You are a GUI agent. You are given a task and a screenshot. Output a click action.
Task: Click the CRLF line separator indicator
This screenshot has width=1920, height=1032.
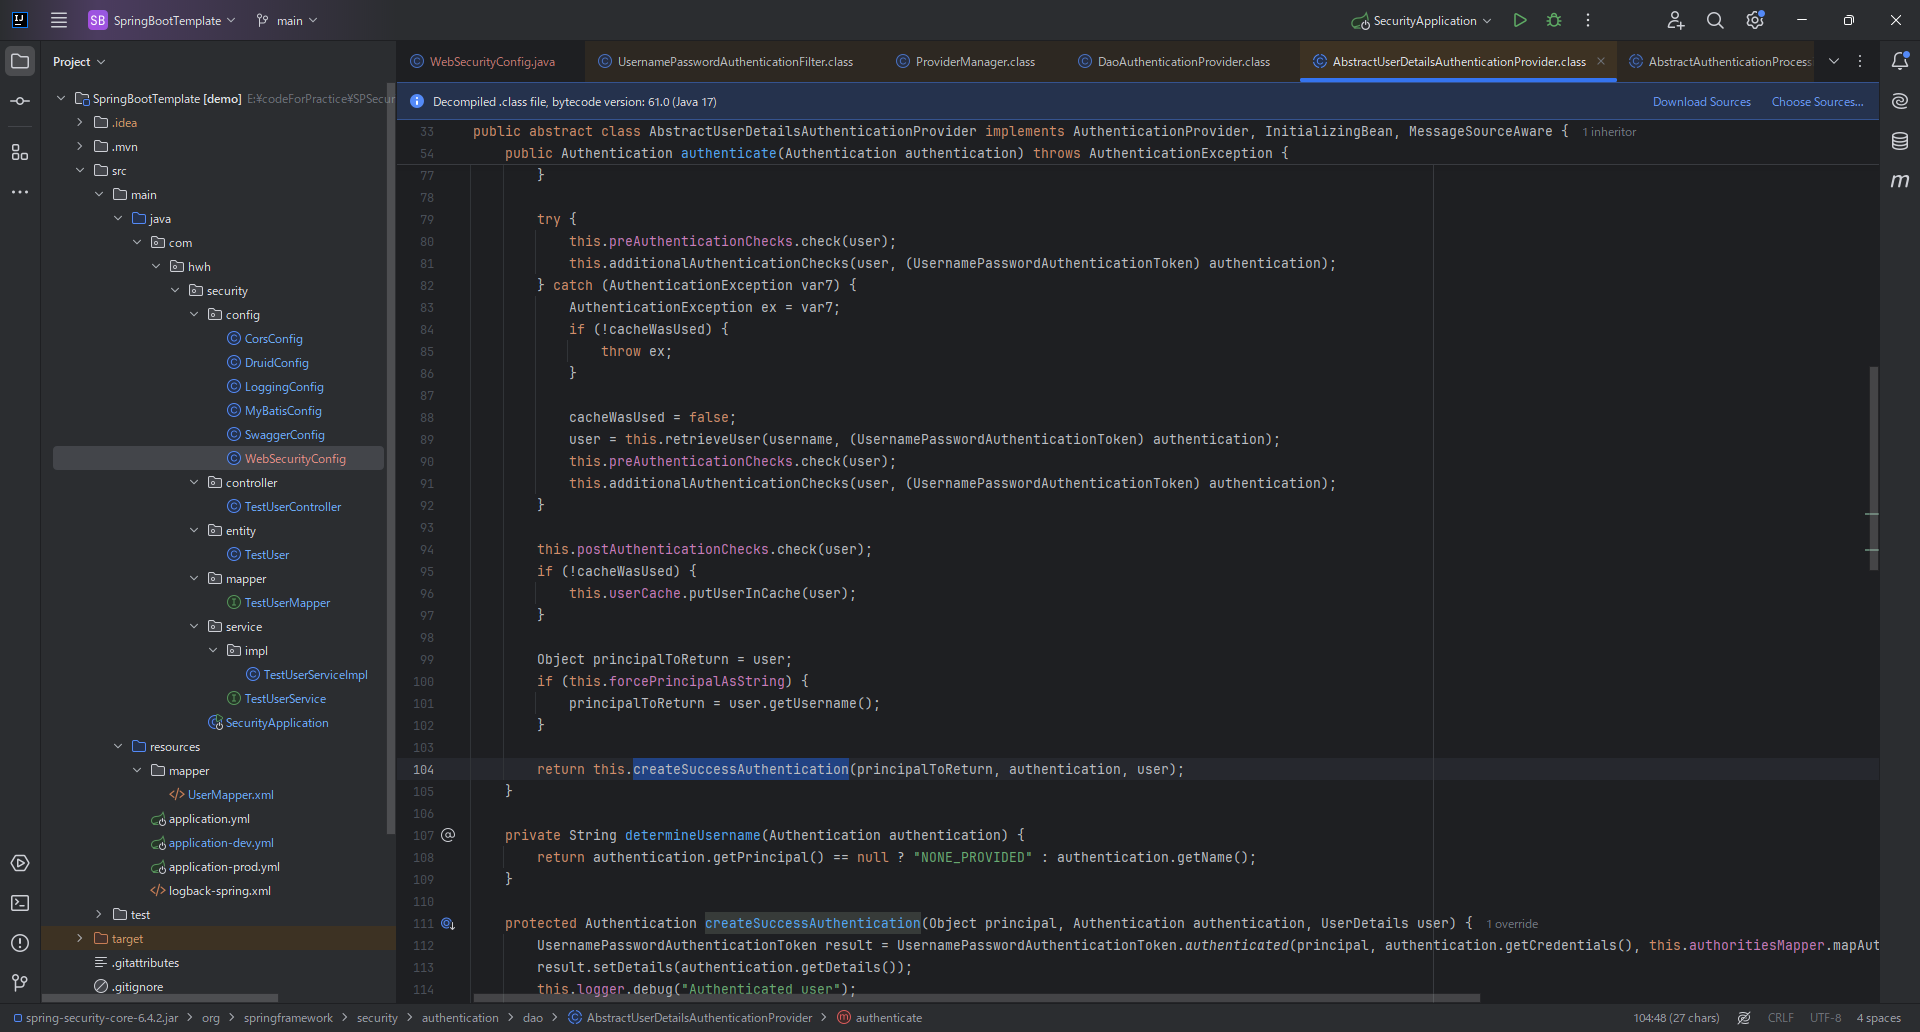tap(1780, 1018)
